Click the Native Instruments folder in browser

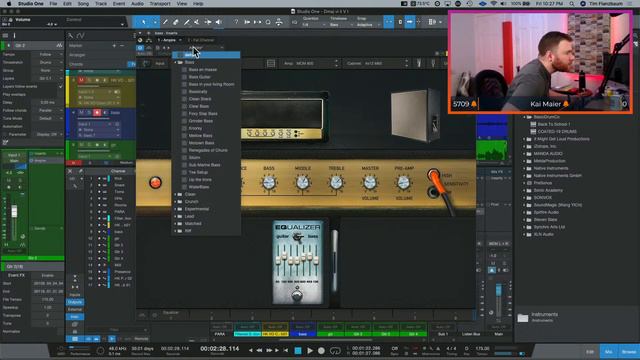tap(551, 168)
